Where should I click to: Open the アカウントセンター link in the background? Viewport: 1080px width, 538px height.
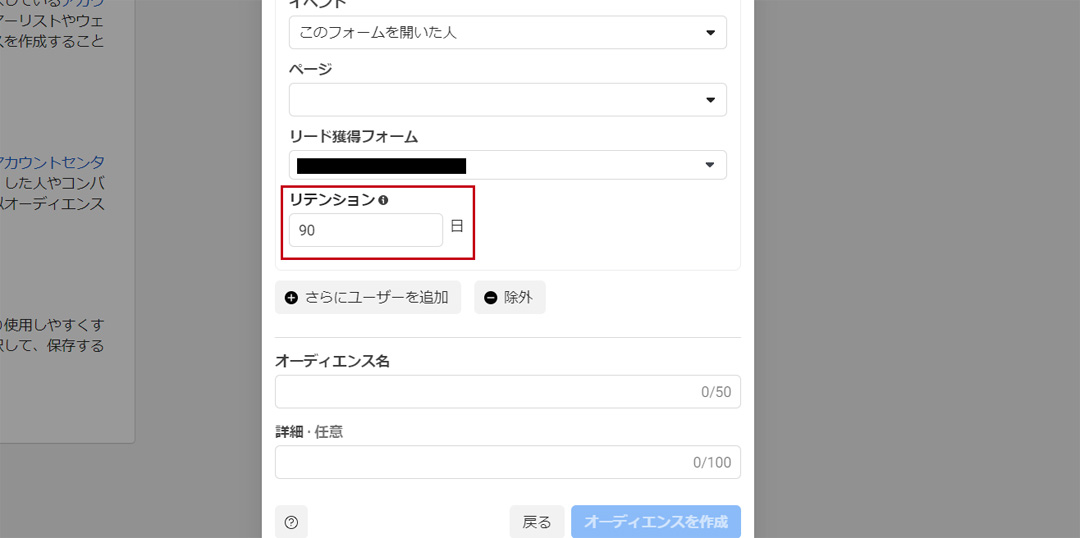pyautogui.click(x=55, y=162)
